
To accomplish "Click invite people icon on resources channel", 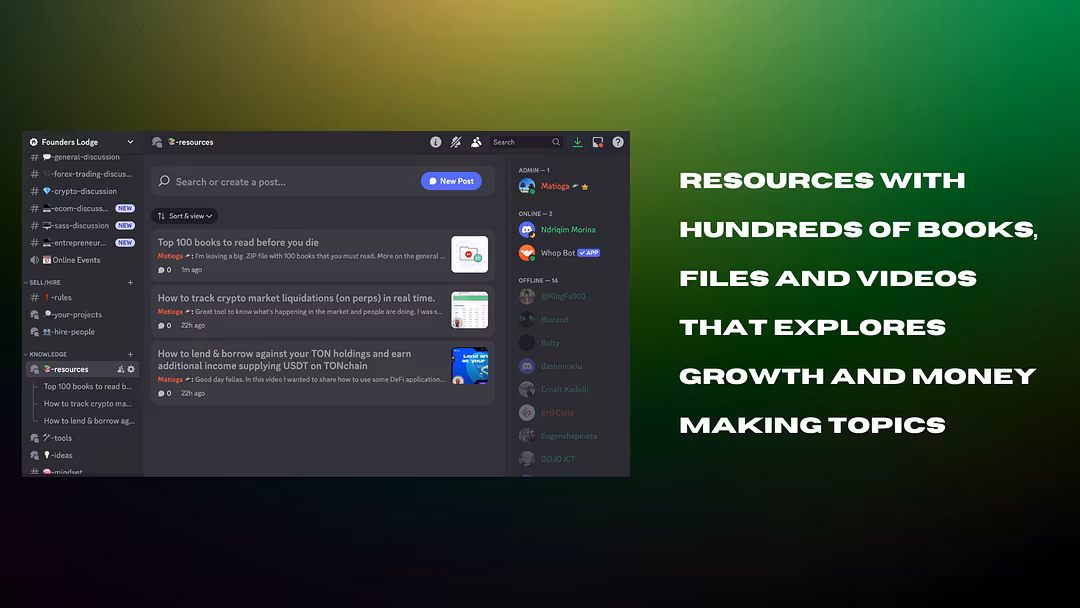I will [121, 369].
